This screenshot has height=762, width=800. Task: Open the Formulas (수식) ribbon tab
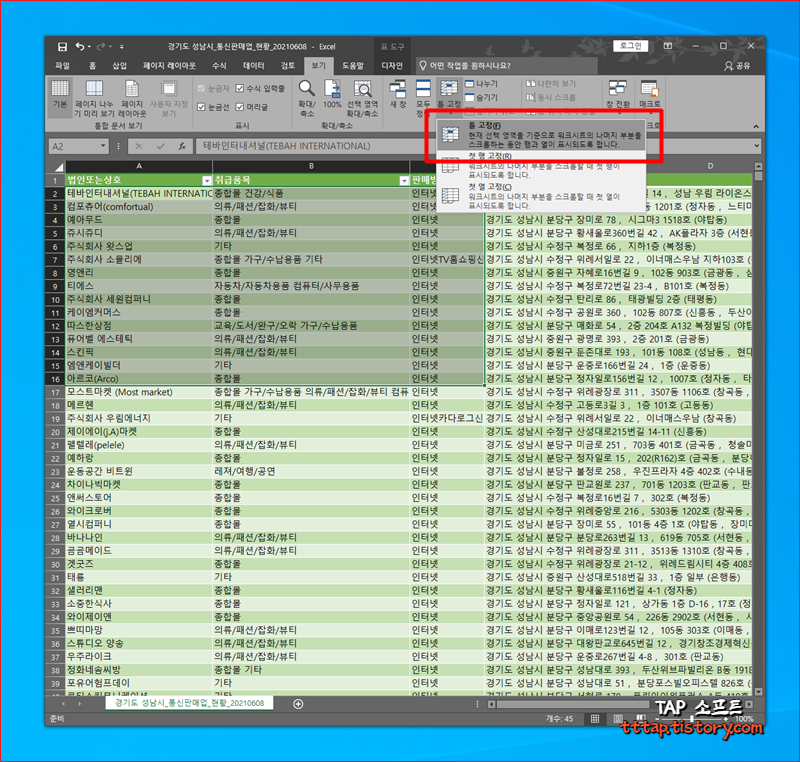click(x=219, y=66)
